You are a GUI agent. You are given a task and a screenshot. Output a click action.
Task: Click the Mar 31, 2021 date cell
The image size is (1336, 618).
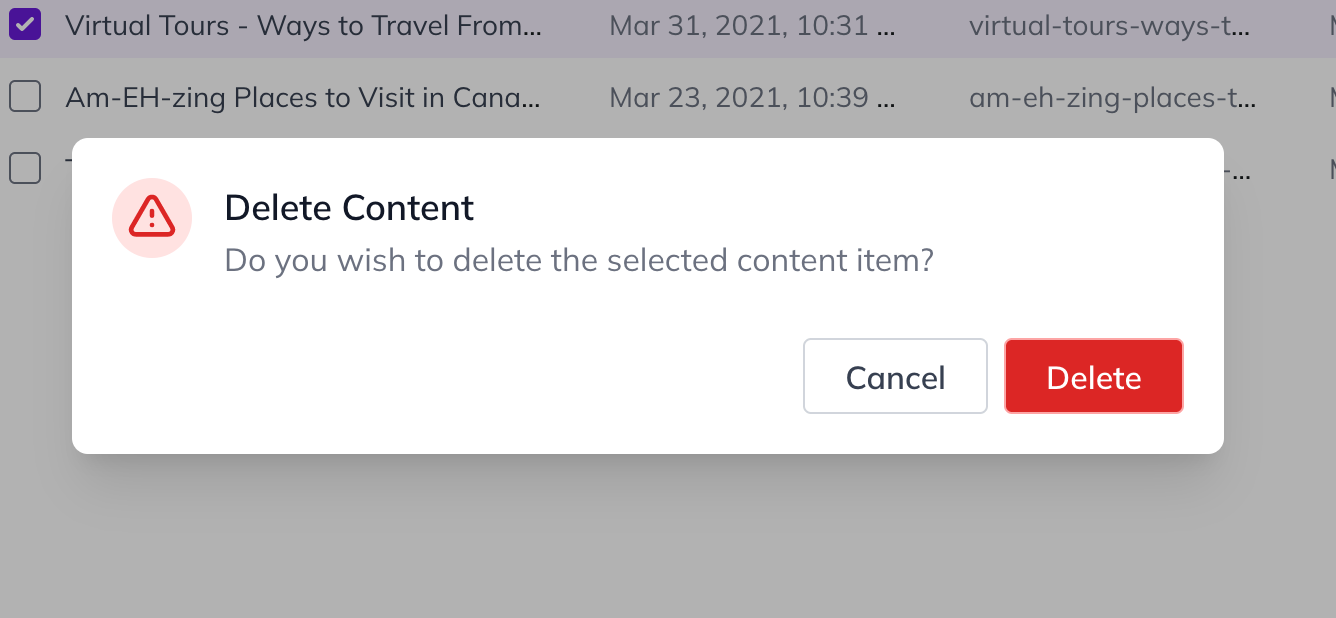pos(753,25)
